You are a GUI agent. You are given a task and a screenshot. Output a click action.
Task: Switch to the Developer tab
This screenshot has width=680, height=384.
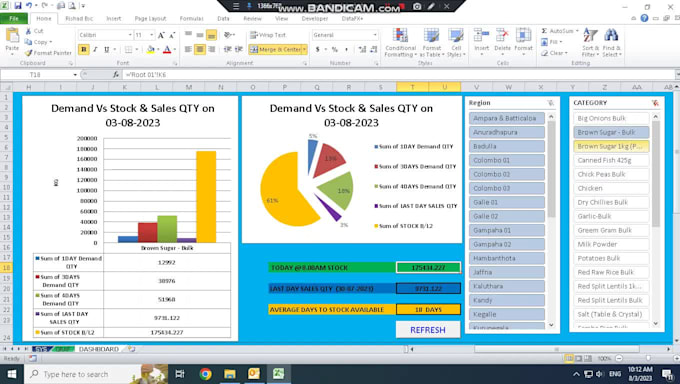coord(315,19)
